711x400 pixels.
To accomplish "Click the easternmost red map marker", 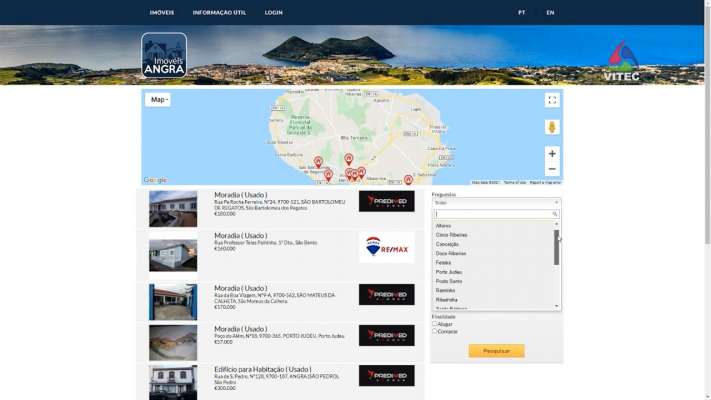I will (408, 179).
